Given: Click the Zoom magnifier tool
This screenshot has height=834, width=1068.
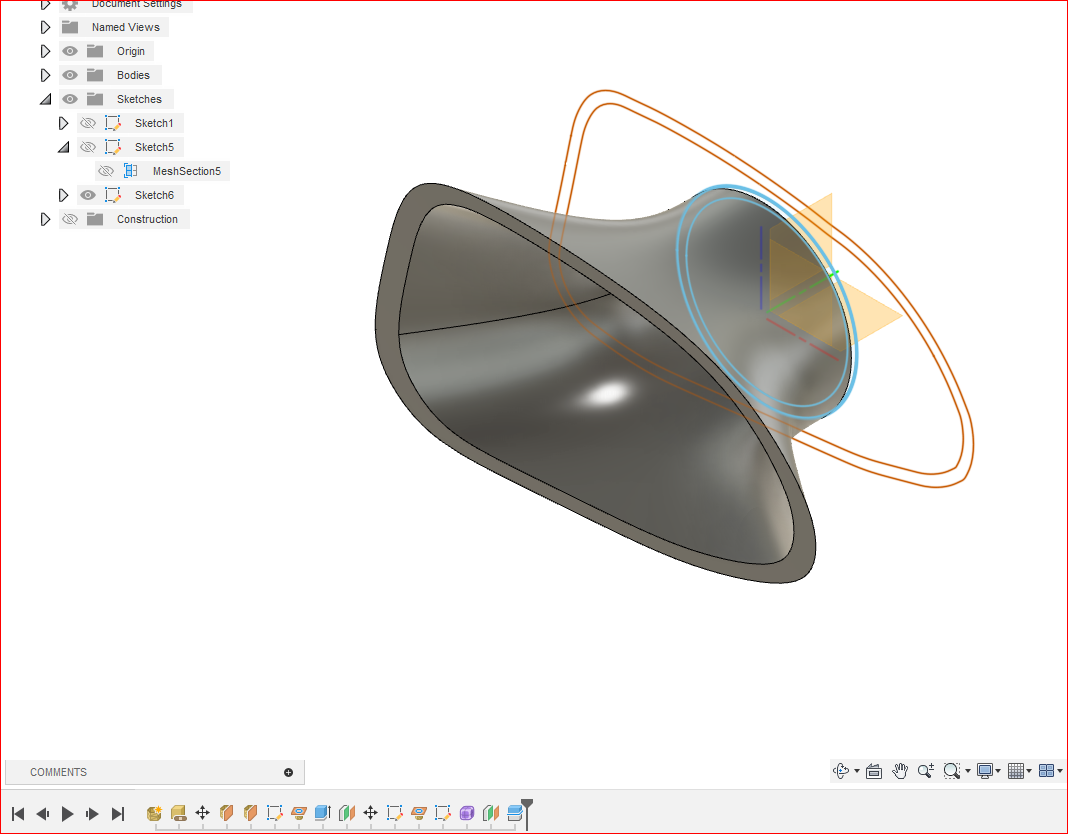Looking at the screenshot, I should click(925, 770).
